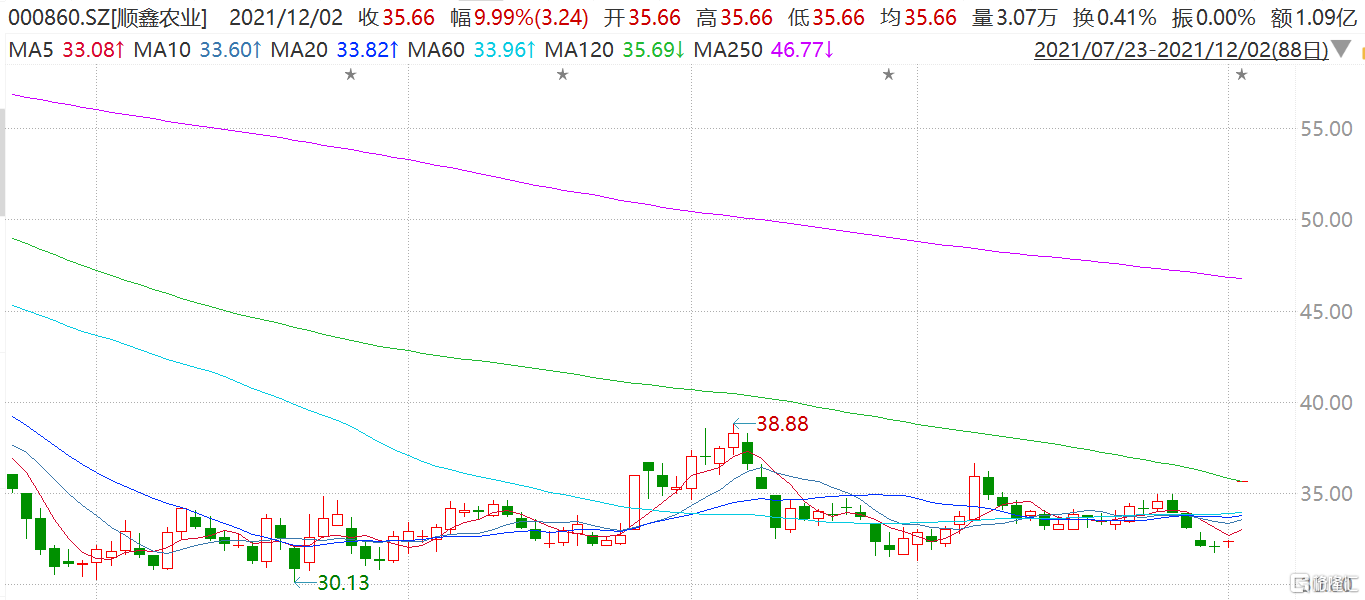The image size is (1365, 600).
Task: Click the third star event marker
Action: pyautogui.click(x=888, y=74)
